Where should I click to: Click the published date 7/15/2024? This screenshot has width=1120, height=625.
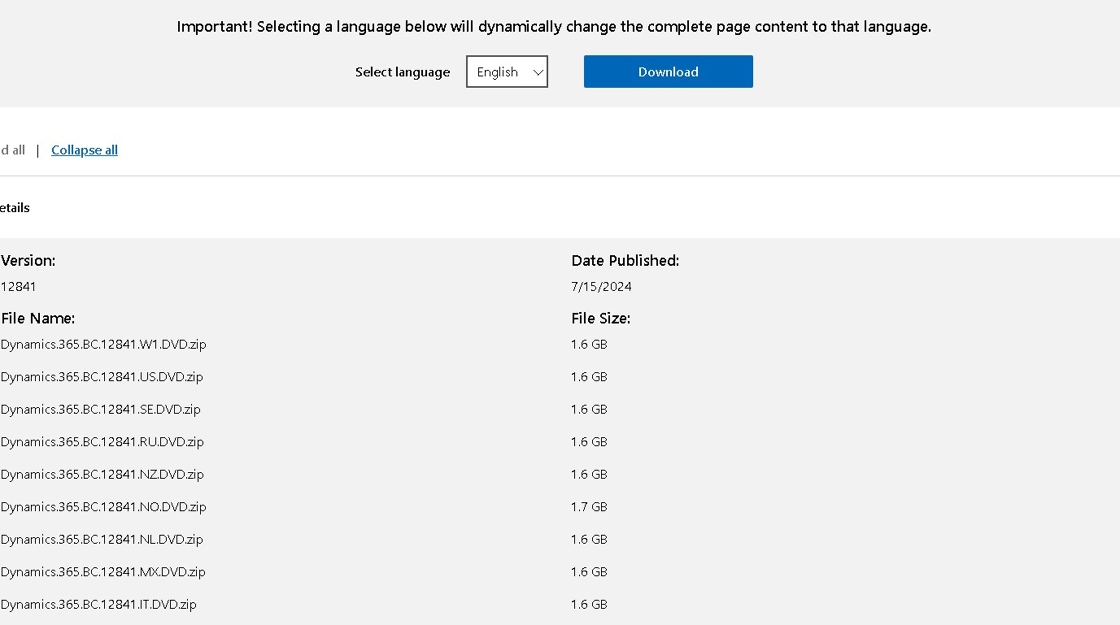tap(601, 286)
